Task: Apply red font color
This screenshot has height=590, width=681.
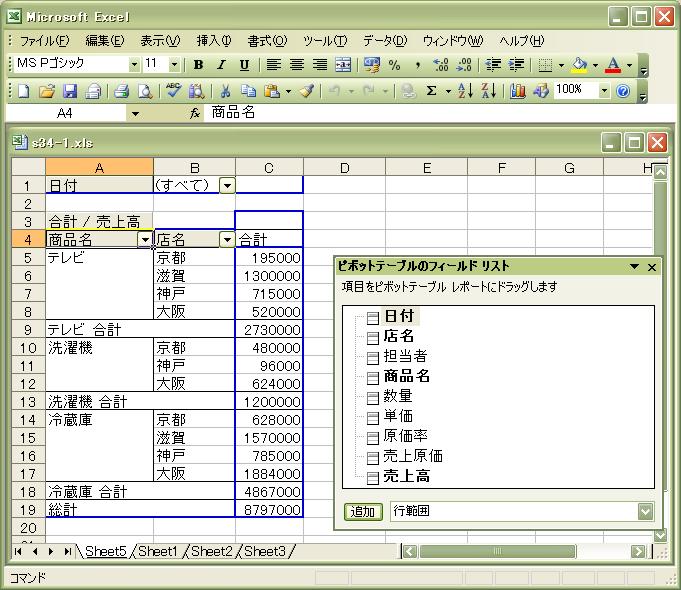Action: 613,65
